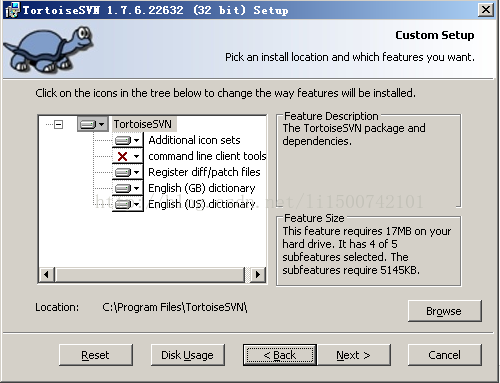Click the Feature Description group label
Screen dimensions: 500x383
click(x=331, y=116)
